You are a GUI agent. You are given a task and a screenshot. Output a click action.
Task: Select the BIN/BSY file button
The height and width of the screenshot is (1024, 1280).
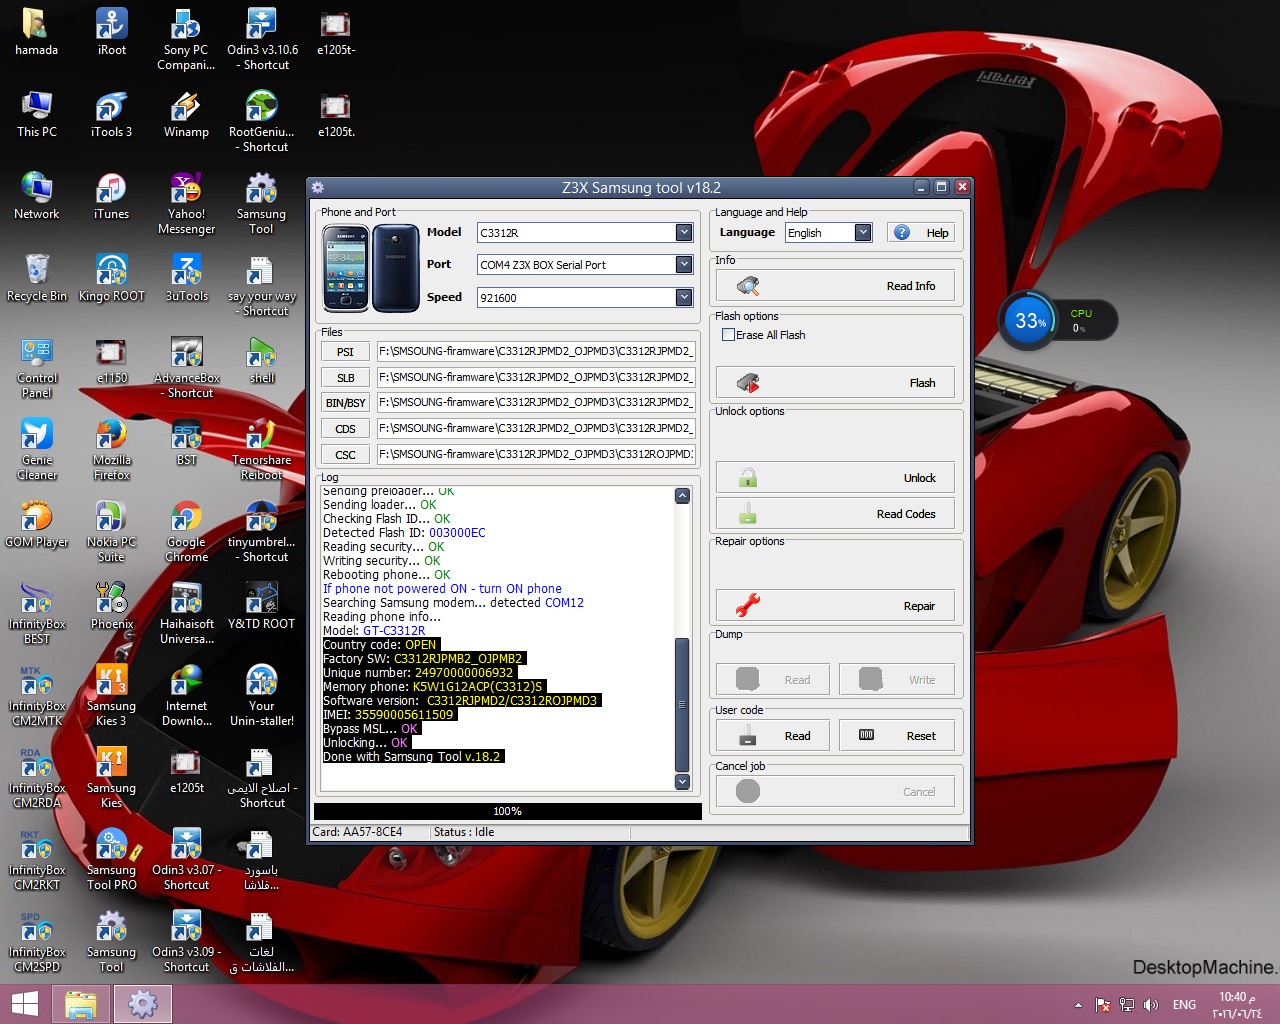345,403
